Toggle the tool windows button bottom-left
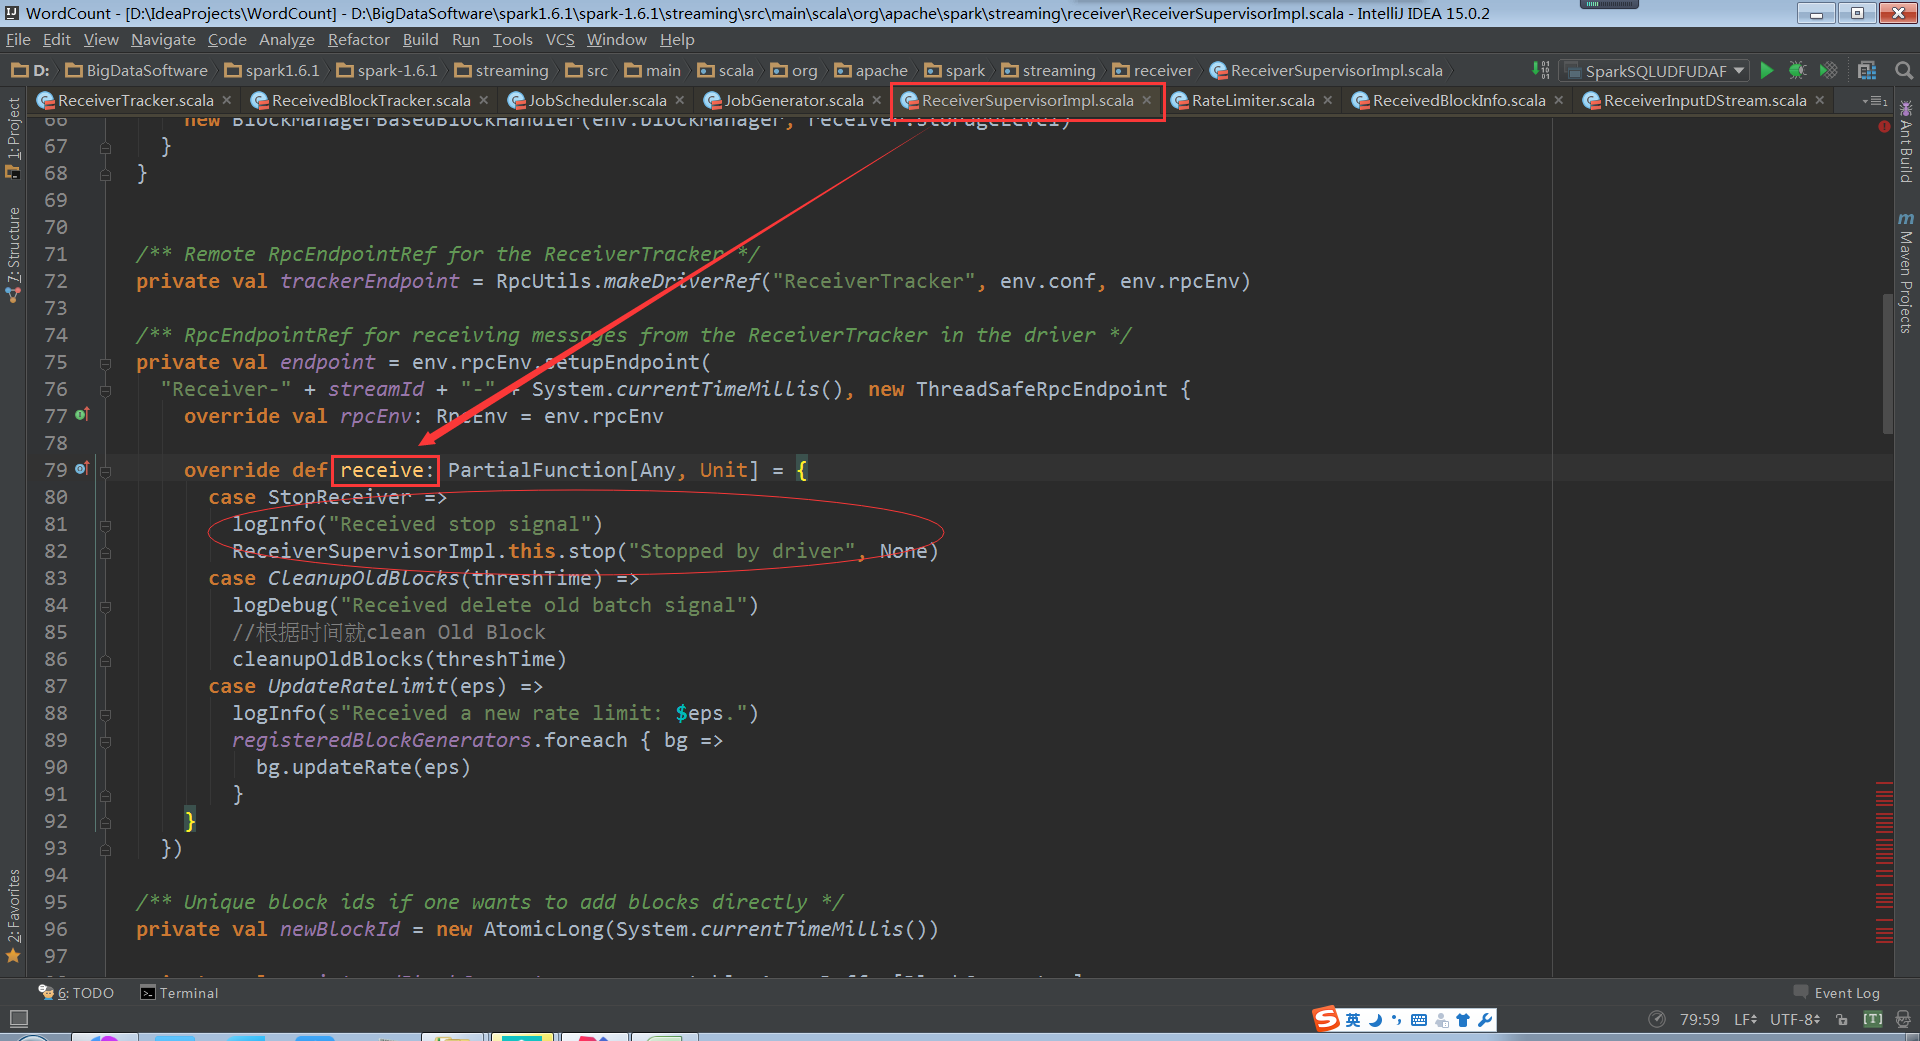1920x1041 pixels. click(18, 1018)
